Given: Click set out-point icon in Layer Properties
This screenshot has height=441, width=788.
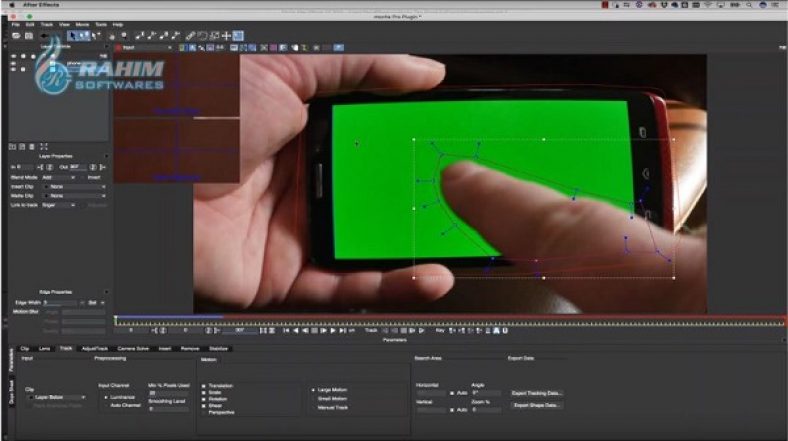Looking at the screenshot, I should (102, 167).
